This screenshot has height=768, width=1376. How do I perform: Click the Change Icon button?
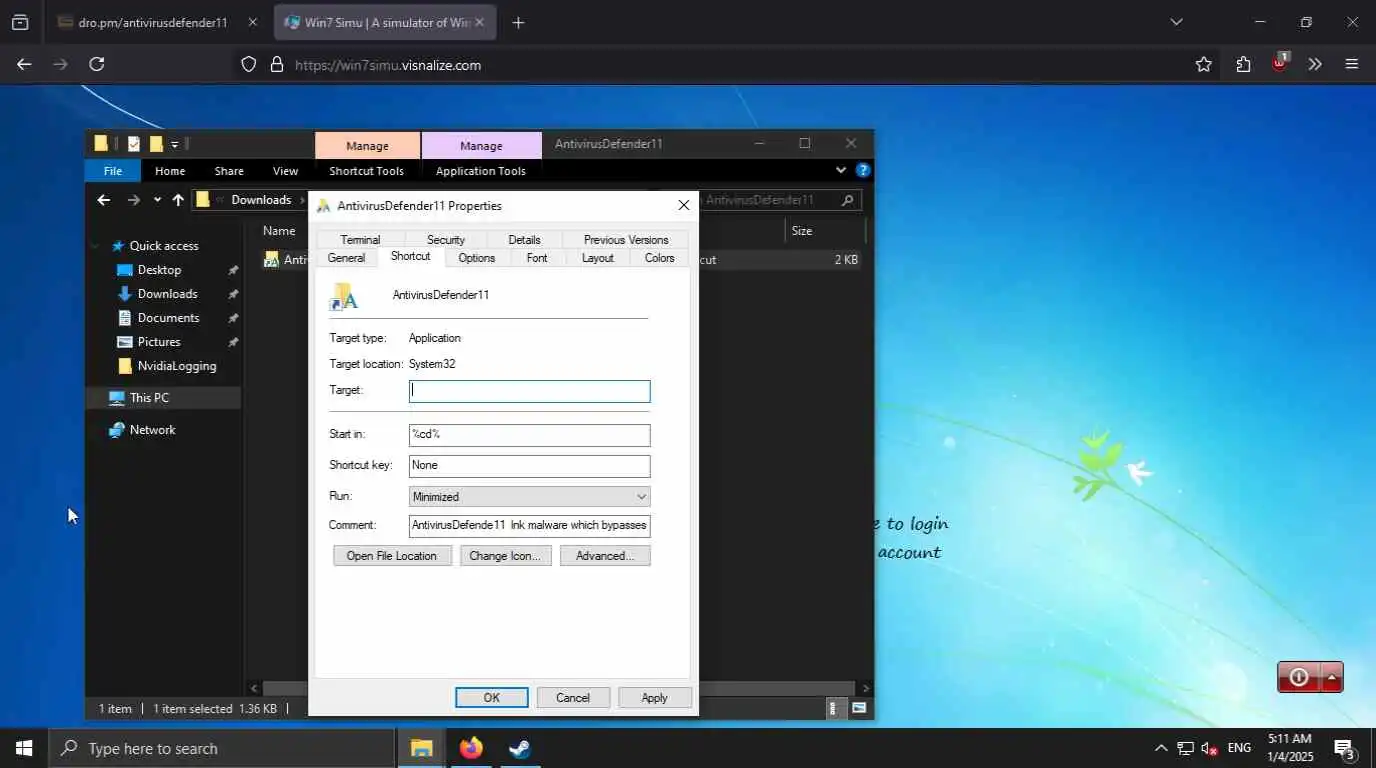(x=505, y=556)
